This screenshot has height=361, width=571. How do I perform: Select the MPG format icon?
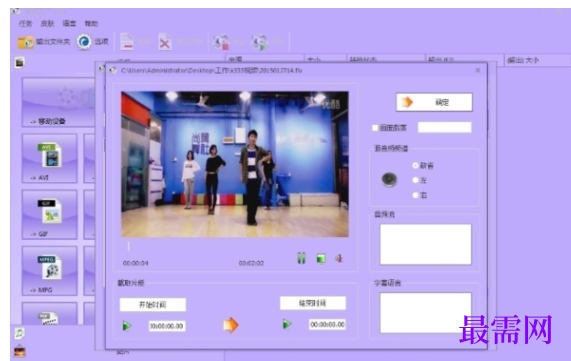[50, 267]
